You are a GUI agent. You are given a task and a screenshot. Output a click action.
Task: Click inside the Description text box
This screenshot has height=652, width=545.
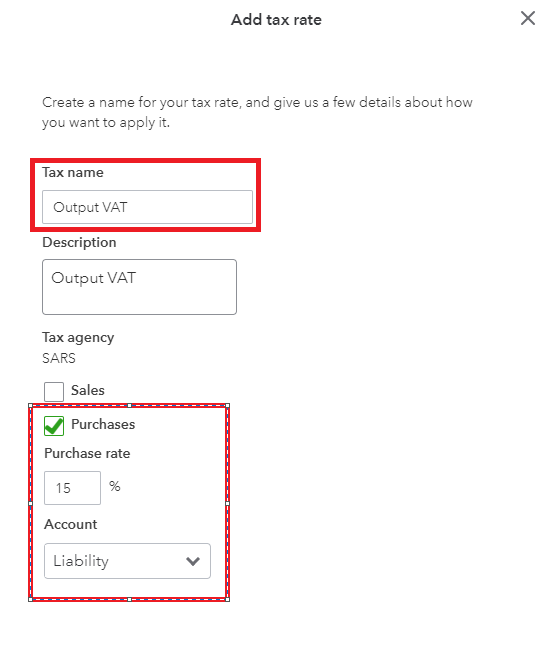point(139,287)
